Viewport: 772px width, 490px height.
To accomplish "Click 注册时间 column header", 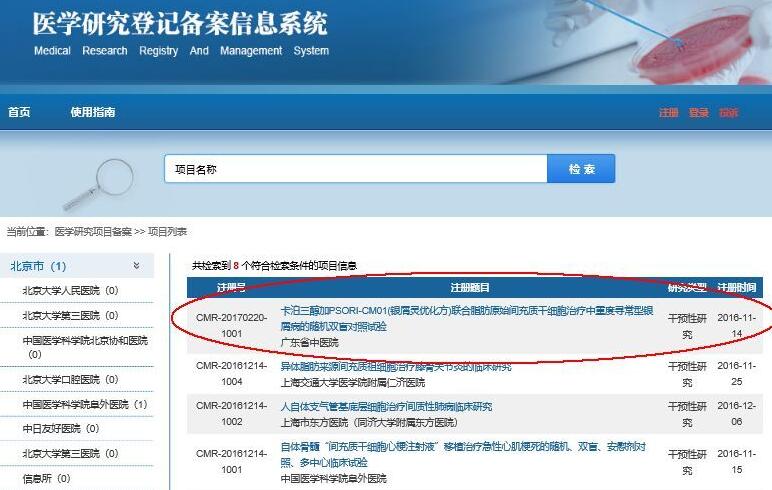I will (x=737, y=288).
